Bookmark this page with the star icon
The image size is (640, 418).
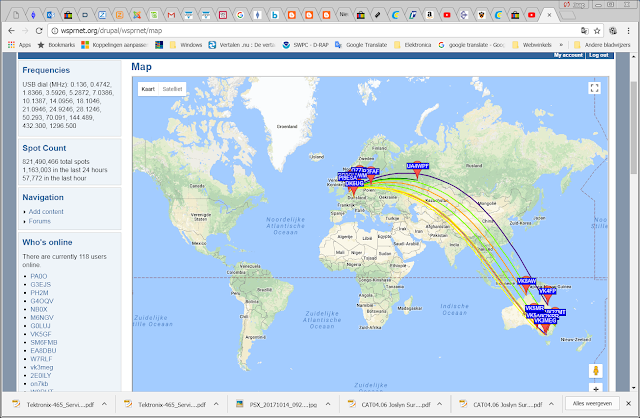597,31
